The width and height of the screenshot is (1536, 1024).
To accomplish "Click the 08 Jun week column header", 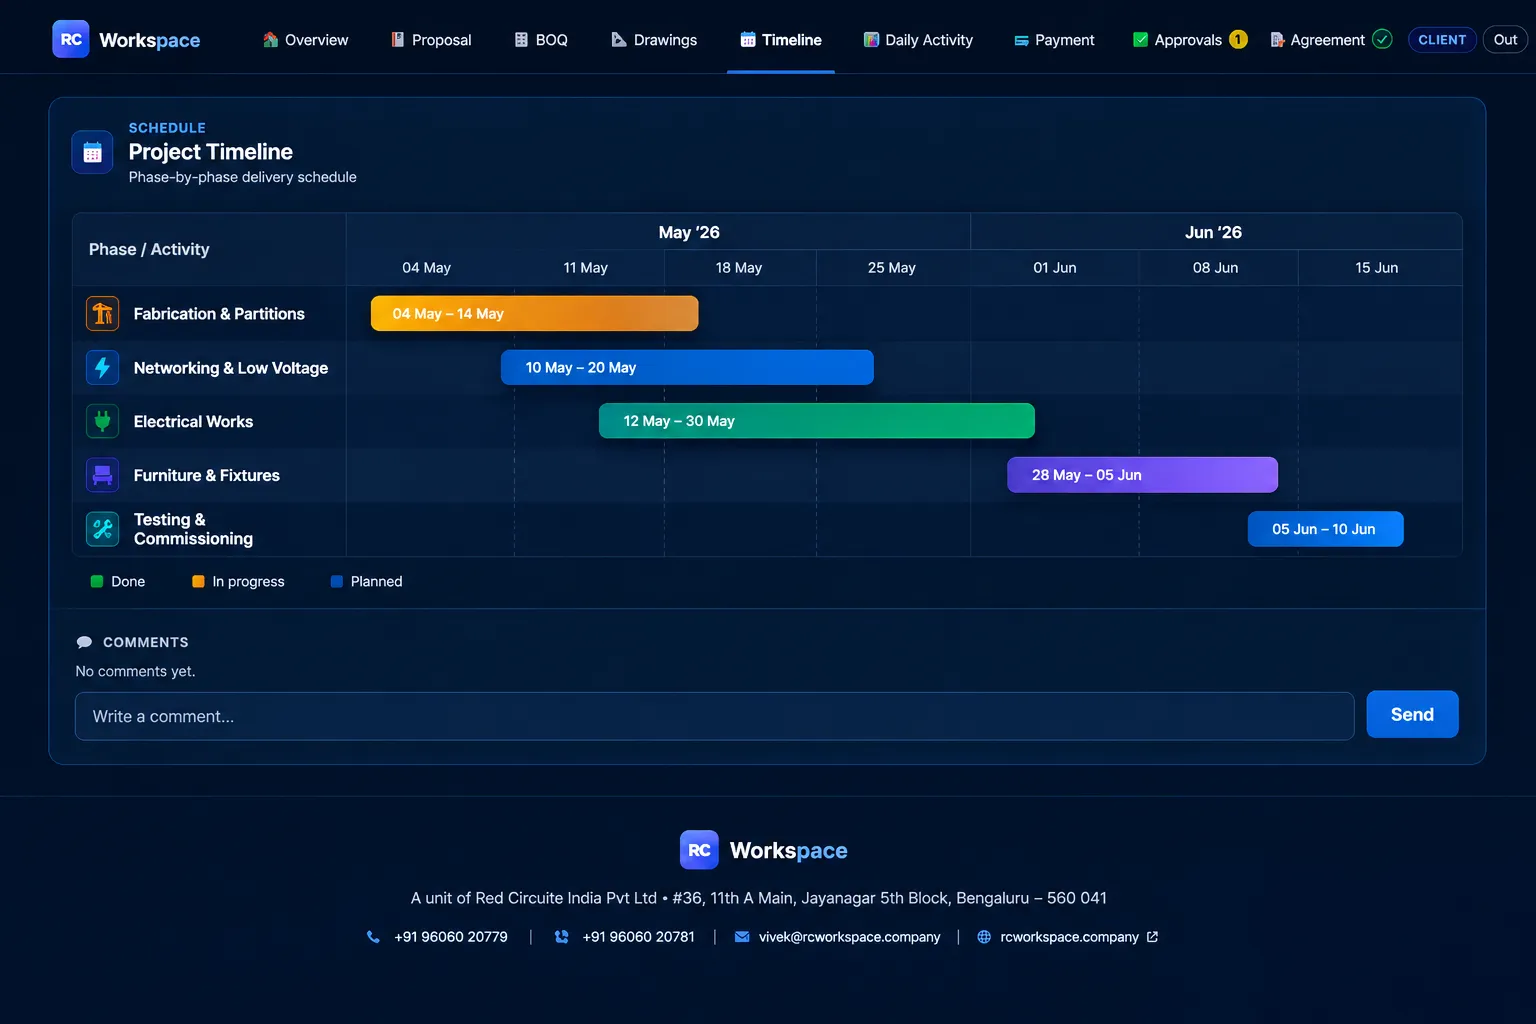I will [x=1215, y=268].
